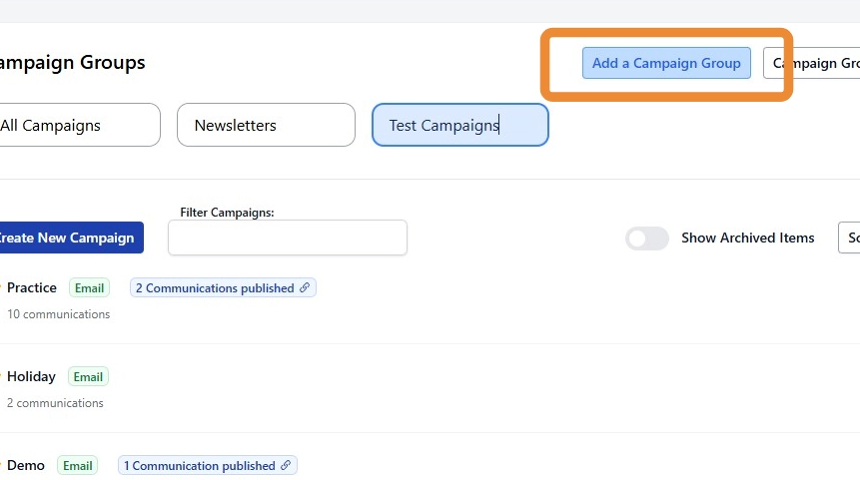Click the link icon in the 2 Communications published badge
Image resolution: width=860 pixels, height=480 pixels.
(305, 288)
